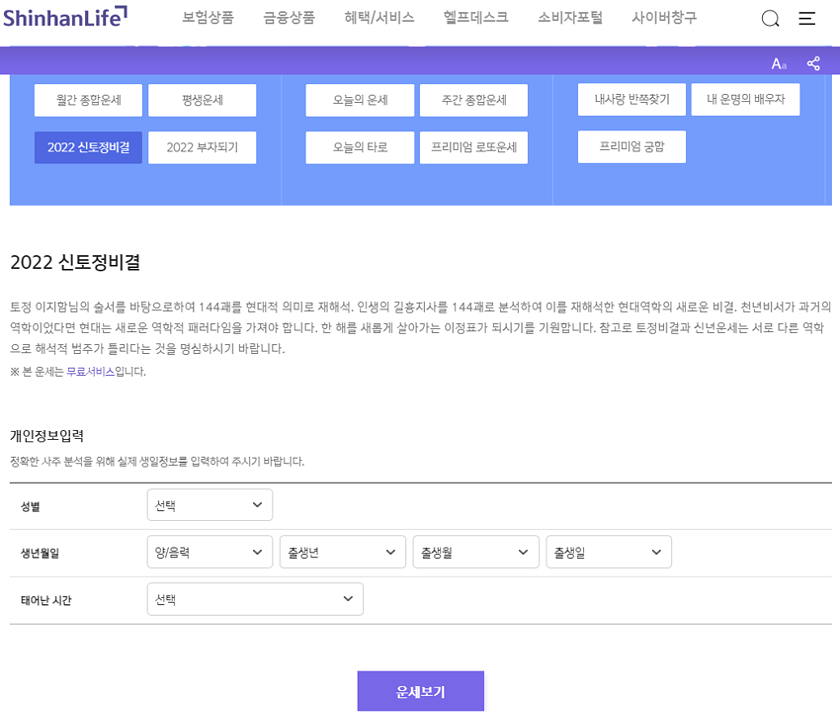Click the 생년월일 row label

[x=40, y=553]
